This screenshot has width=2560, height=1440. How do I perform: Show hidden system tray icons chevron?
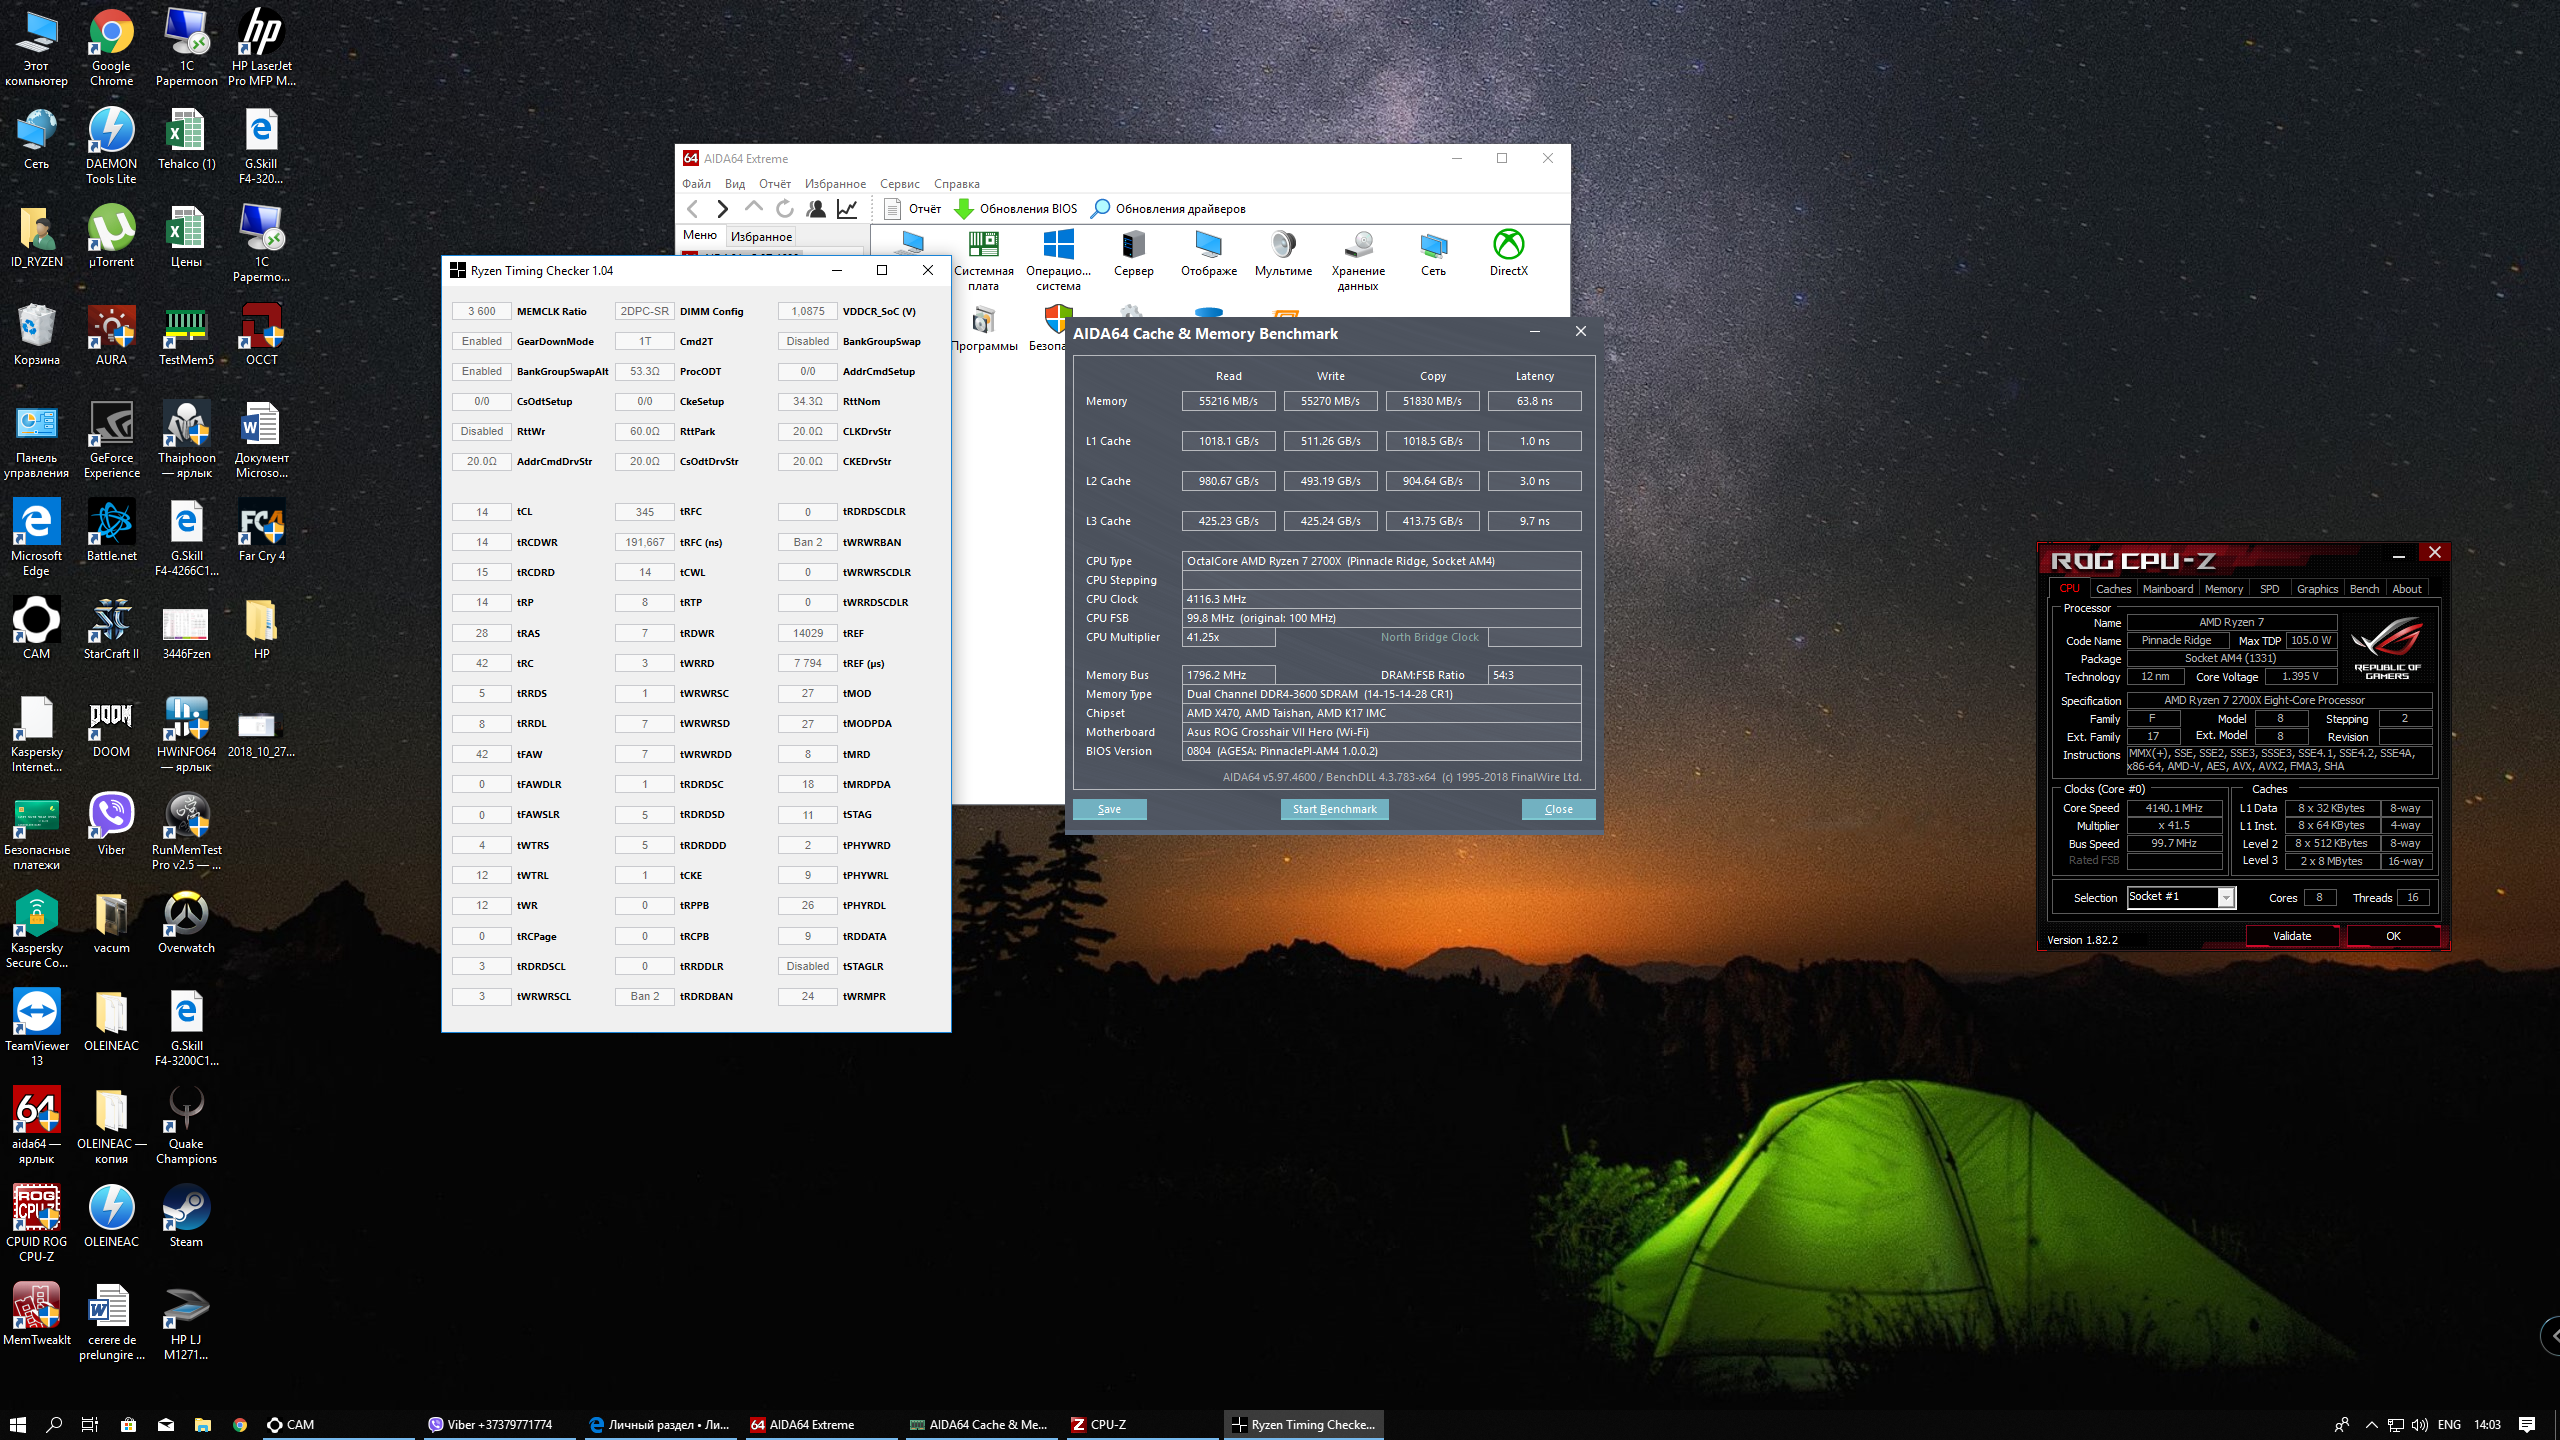pyautogui.click(x=2371, y=1424)
